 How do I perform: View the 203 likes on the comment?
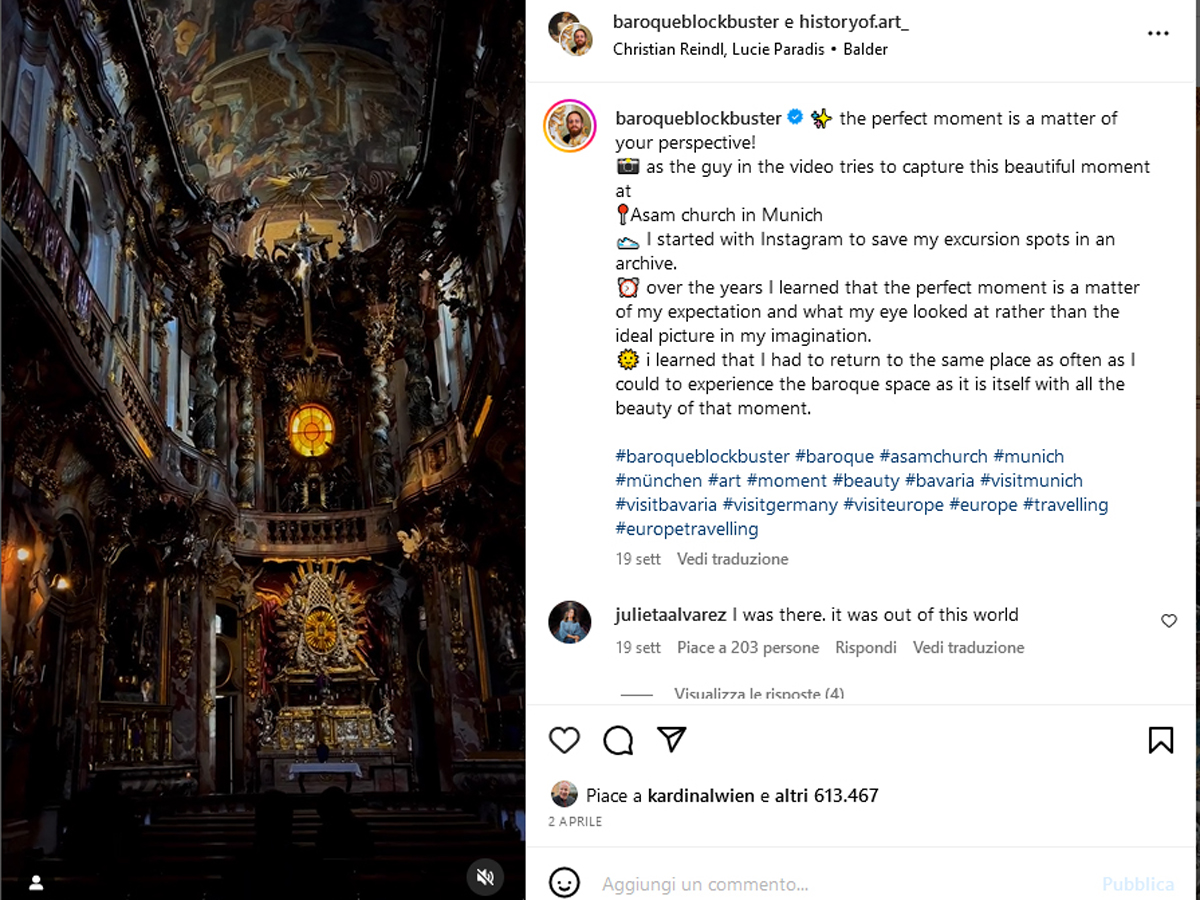pos(748,647)
